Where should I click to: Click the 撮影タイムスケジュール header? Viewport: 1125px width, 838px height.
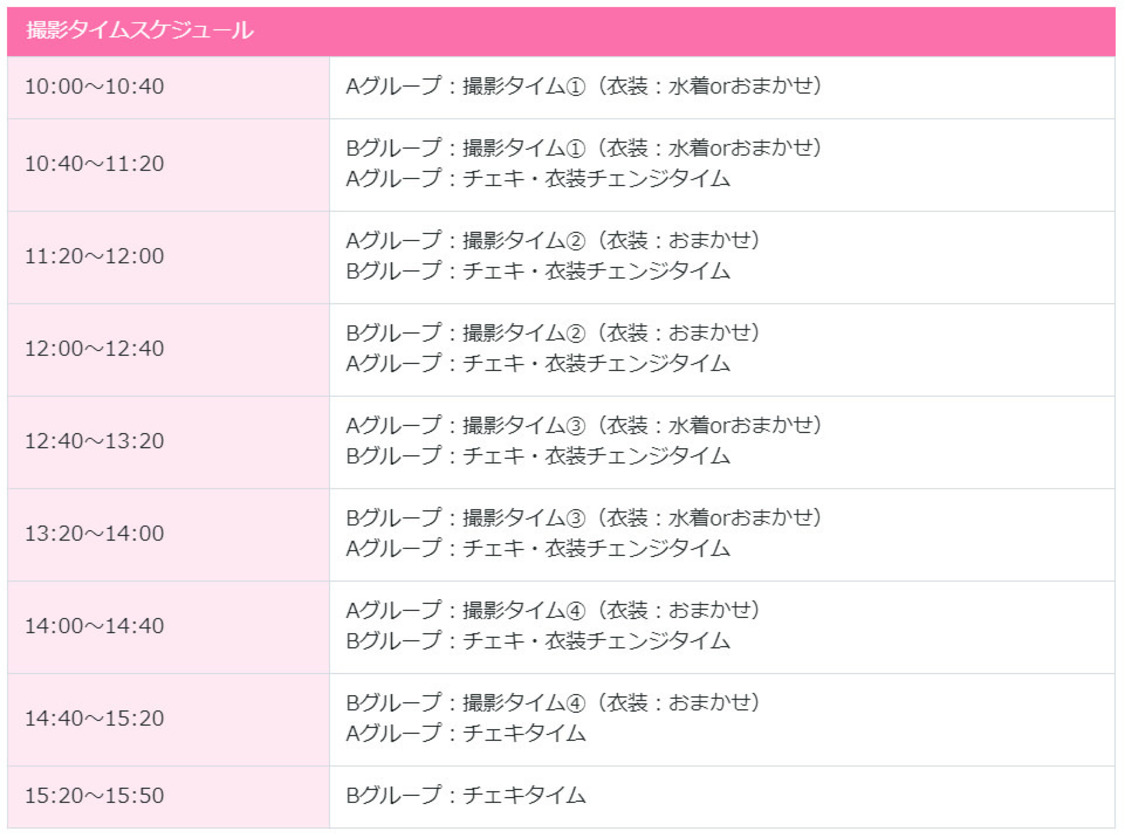(140, 31)
